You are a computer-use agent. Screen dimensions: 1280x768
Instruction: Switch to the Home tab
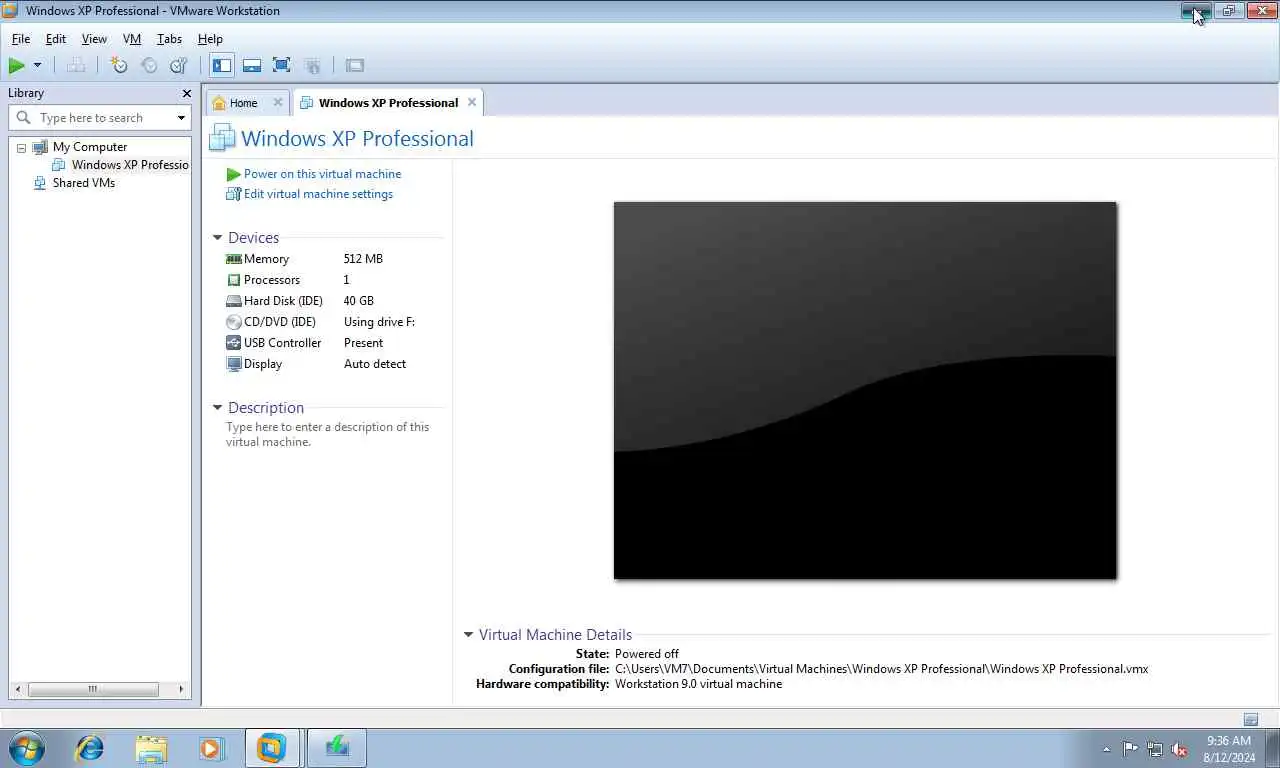coord(243,103)
